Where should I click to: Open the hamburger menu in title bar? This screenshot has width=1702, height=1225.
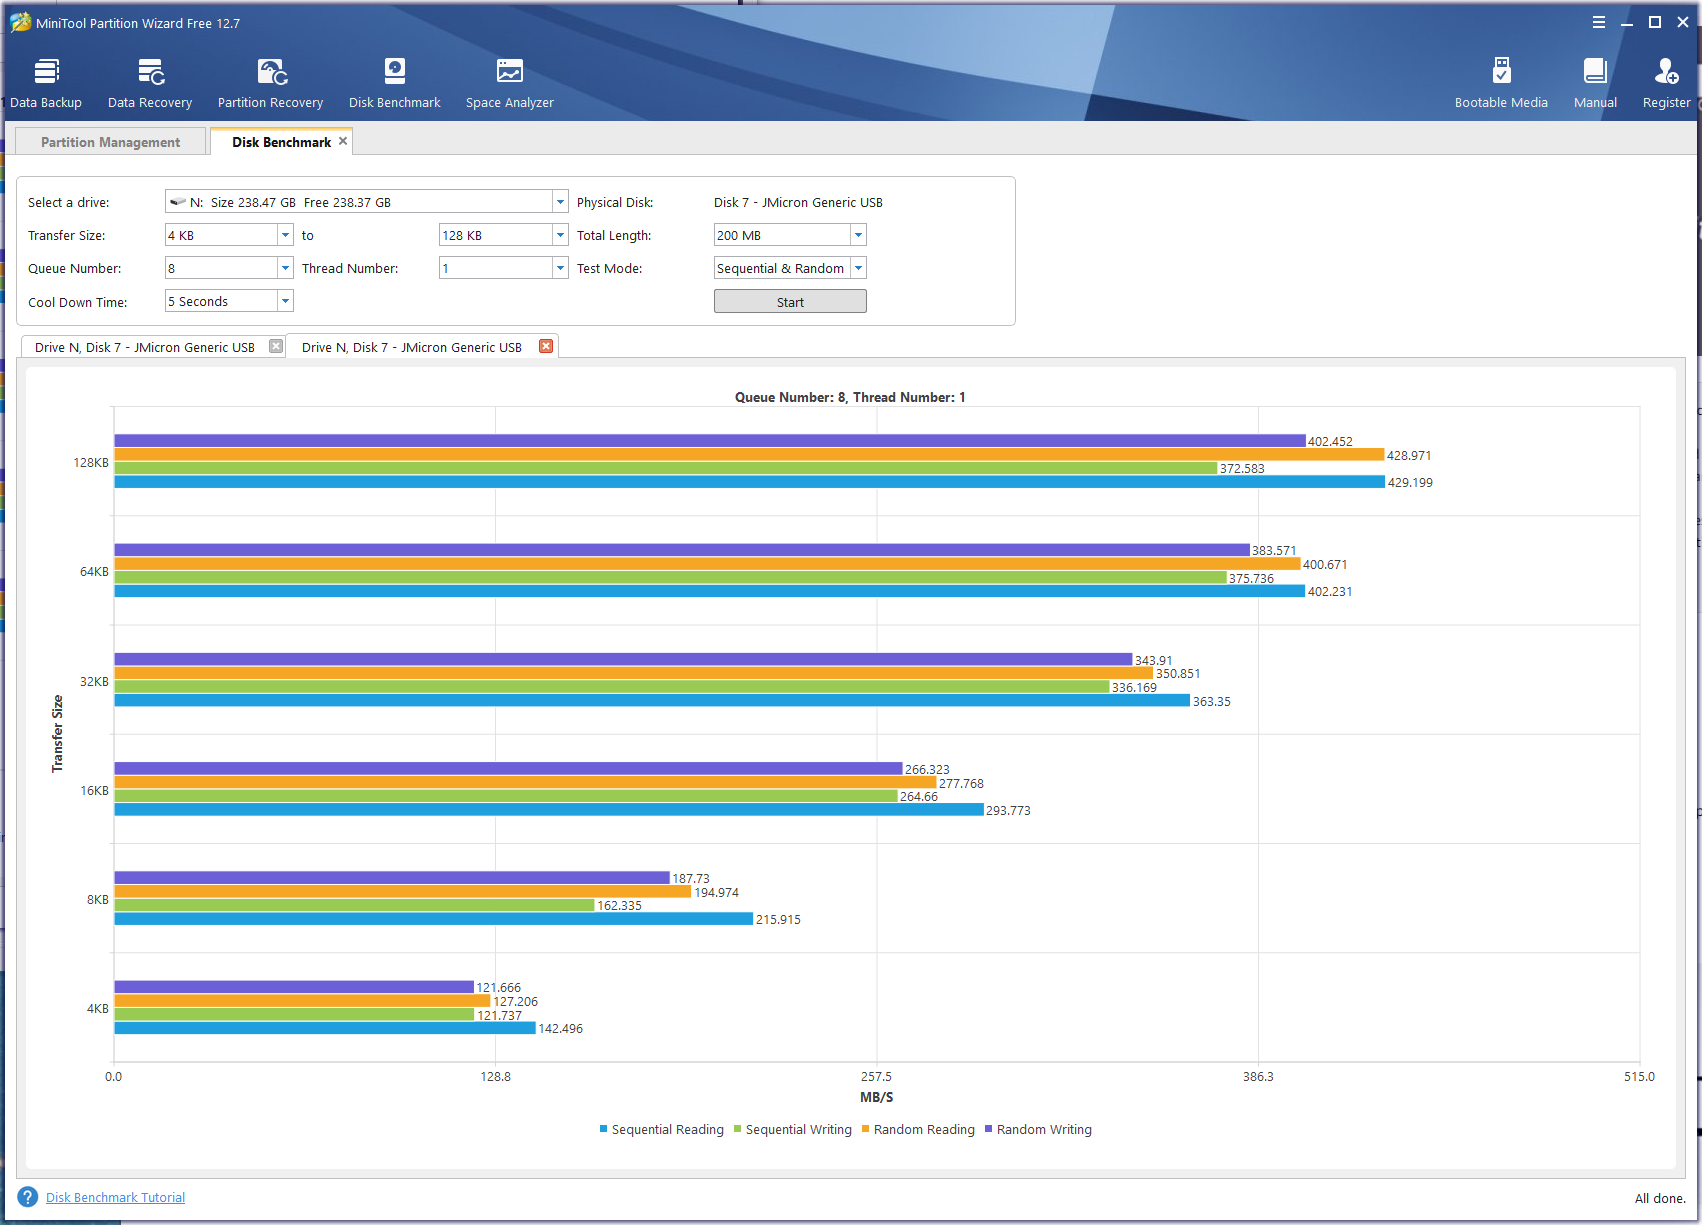click(1599, 22)
